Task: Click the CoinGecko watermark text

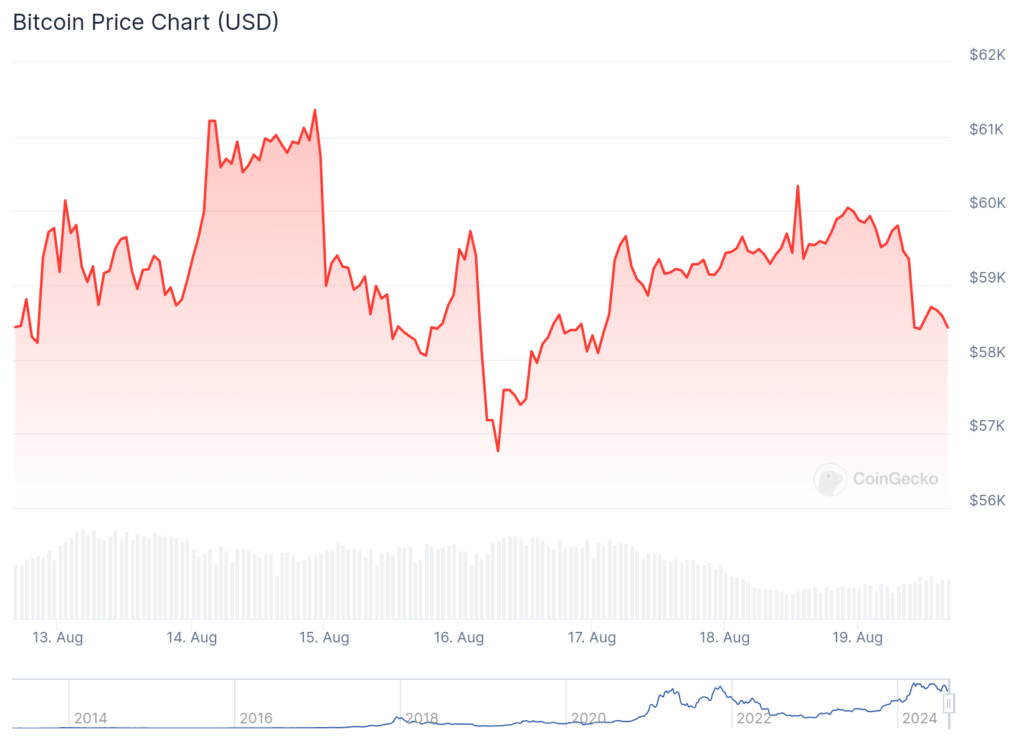Action: [895, 479]
